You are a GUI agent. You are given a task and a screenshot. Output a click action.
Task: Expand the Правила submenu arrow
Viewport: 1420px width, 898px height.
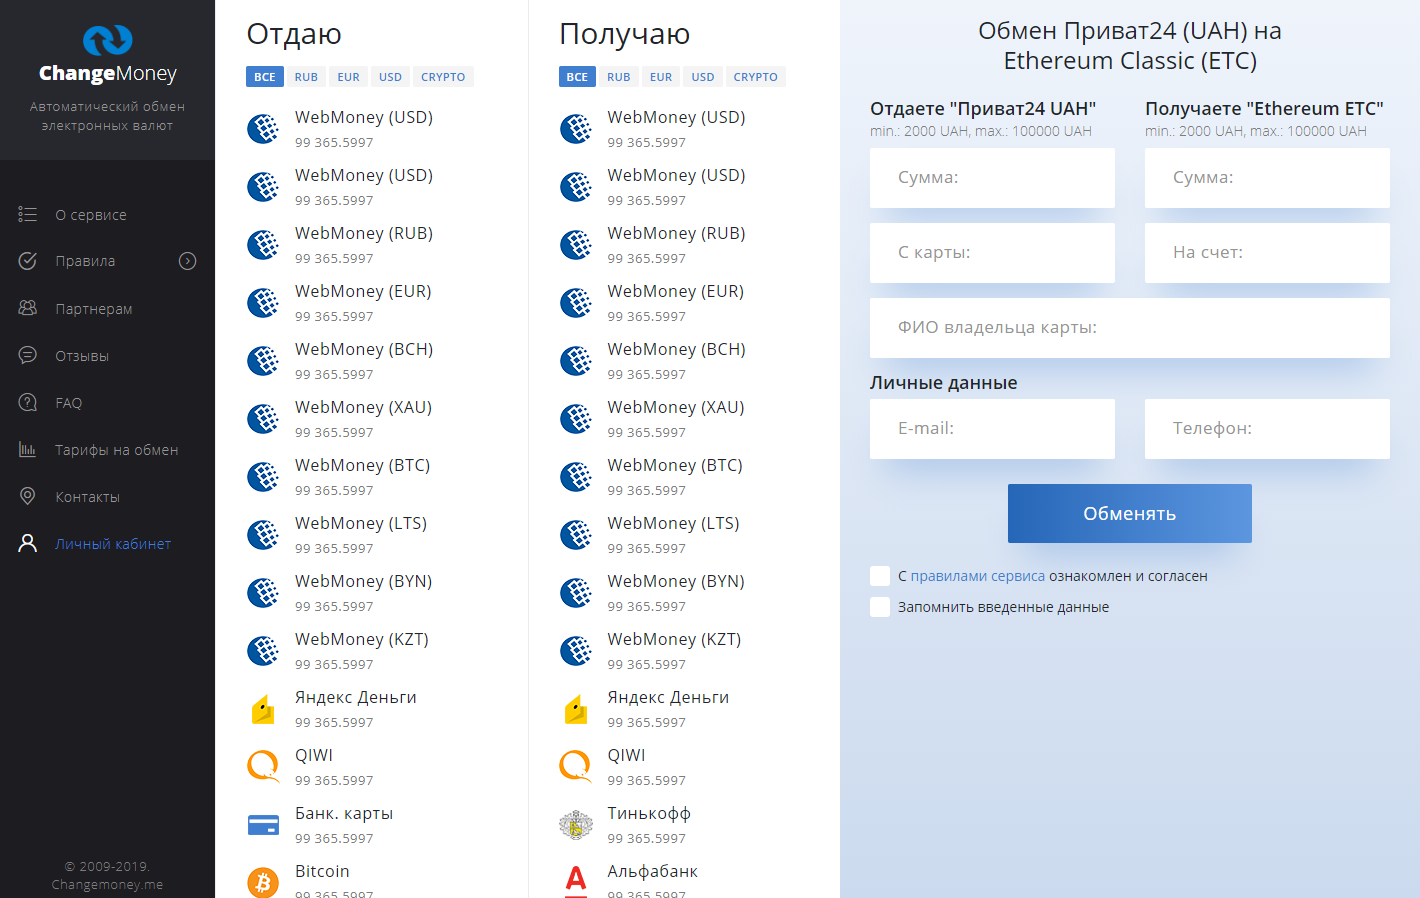(x=187, y=261)
